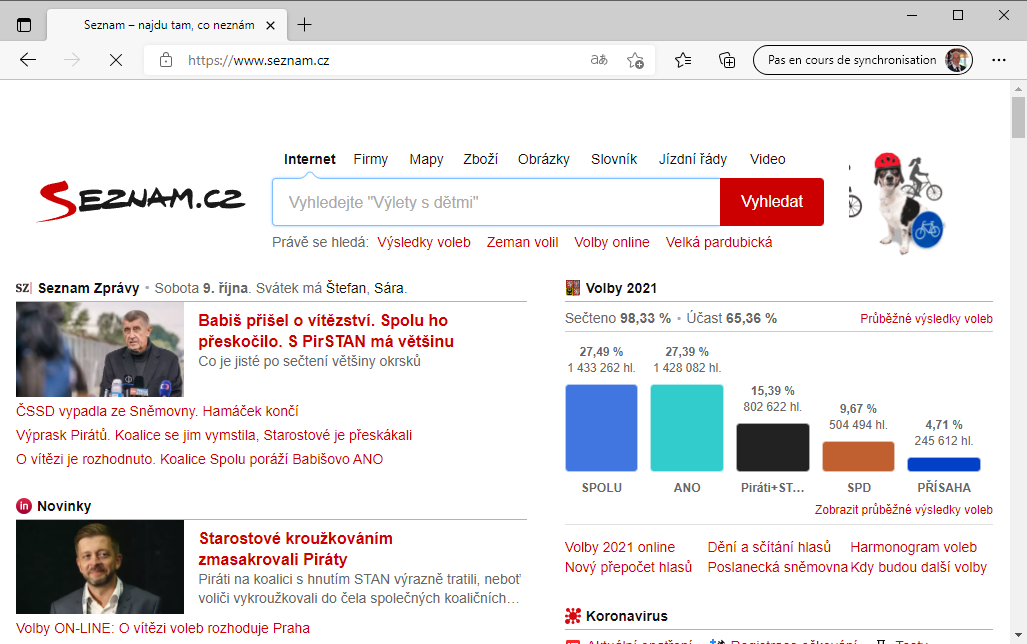Click the Koronavirus section icon
The width and height of the screenshot is (1027, 644).
[572, 616]
